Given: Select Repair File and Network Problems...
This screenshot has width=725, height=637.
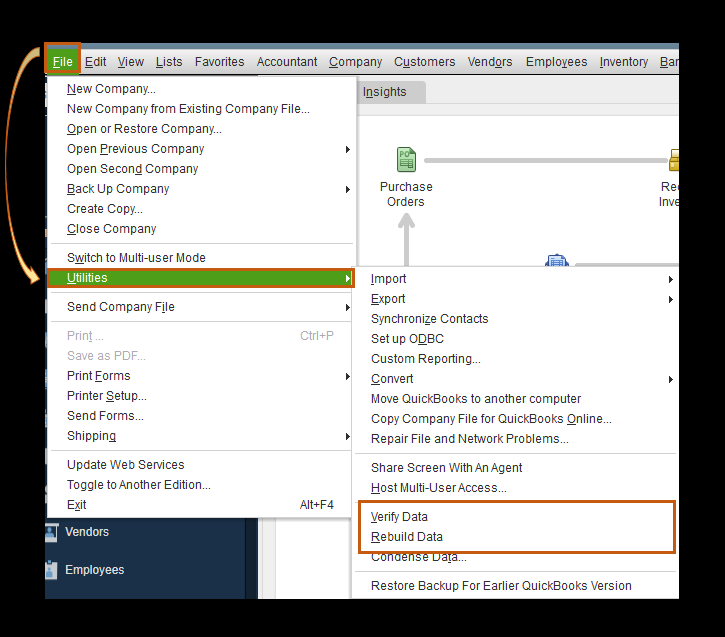Looking at the screenshot, I should [x=516, y=439].
